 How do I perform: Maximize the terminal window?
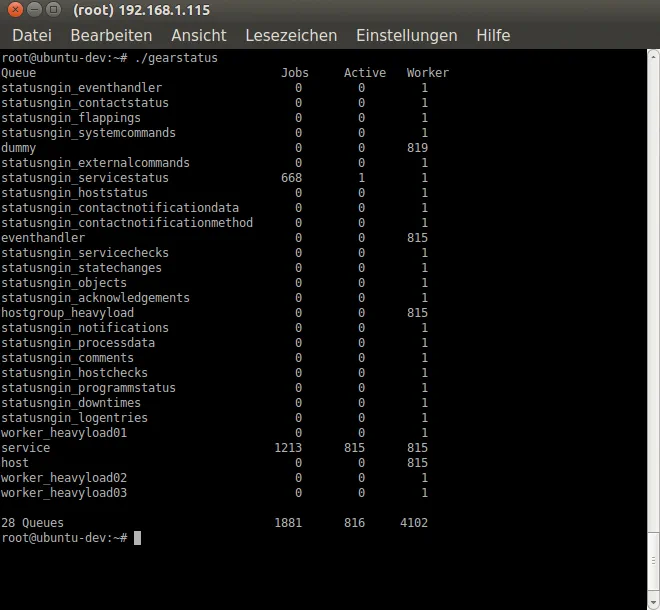click(53, 9)
